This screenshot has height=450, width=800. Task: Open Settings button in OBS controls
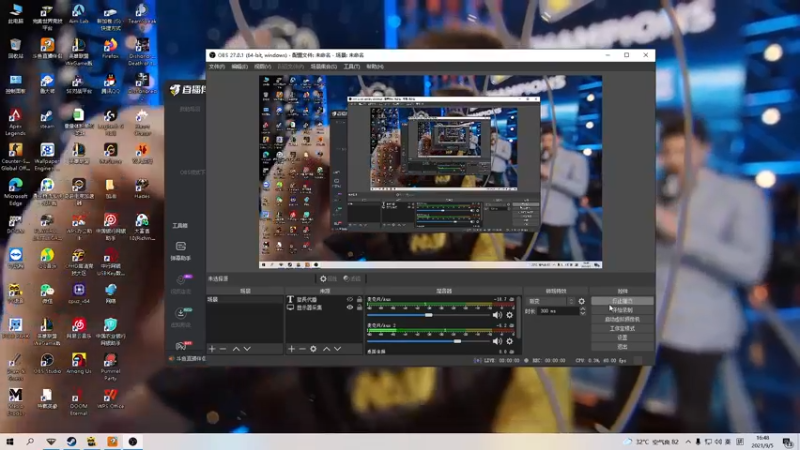(x=622, y=338)
